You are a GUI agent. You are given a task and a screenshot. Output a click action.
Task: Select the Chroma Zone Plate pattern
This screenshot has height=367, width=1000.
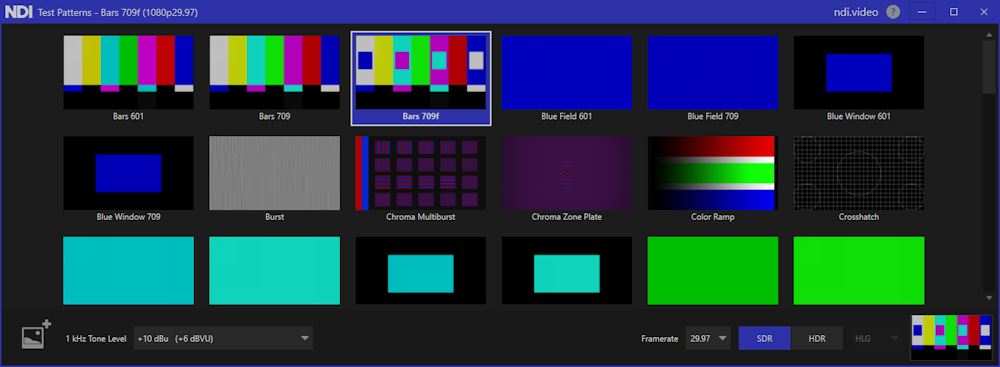566,178
